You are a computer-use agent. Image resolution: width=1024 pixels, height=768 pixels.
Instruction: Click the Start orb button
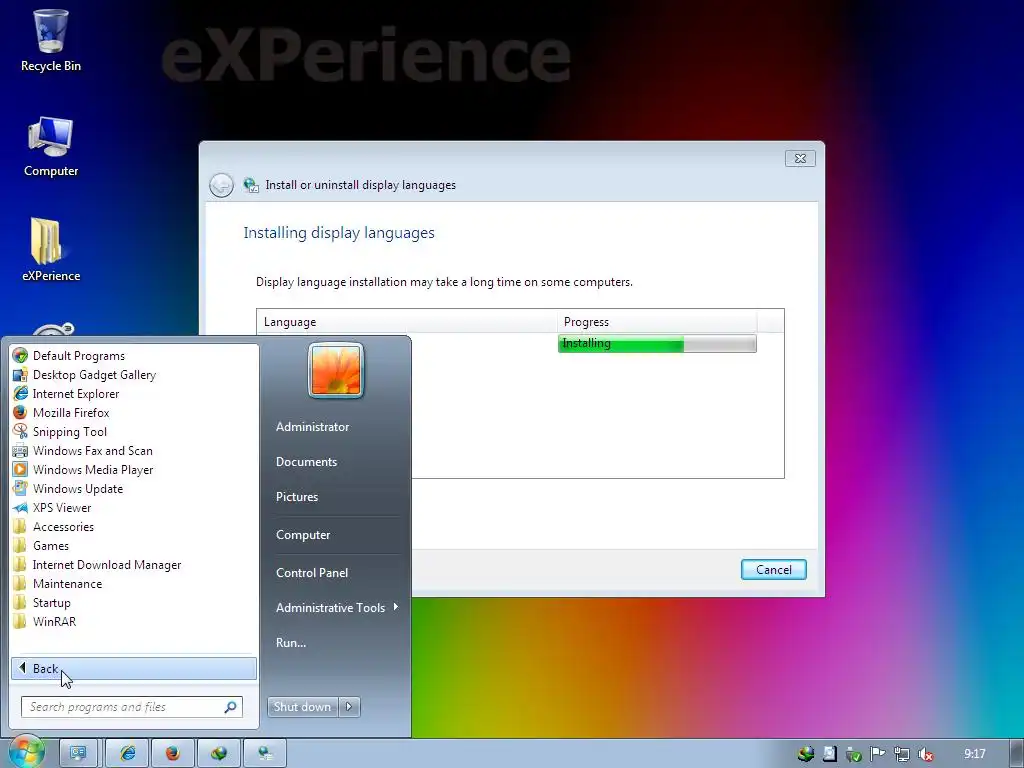coord(25,752)
